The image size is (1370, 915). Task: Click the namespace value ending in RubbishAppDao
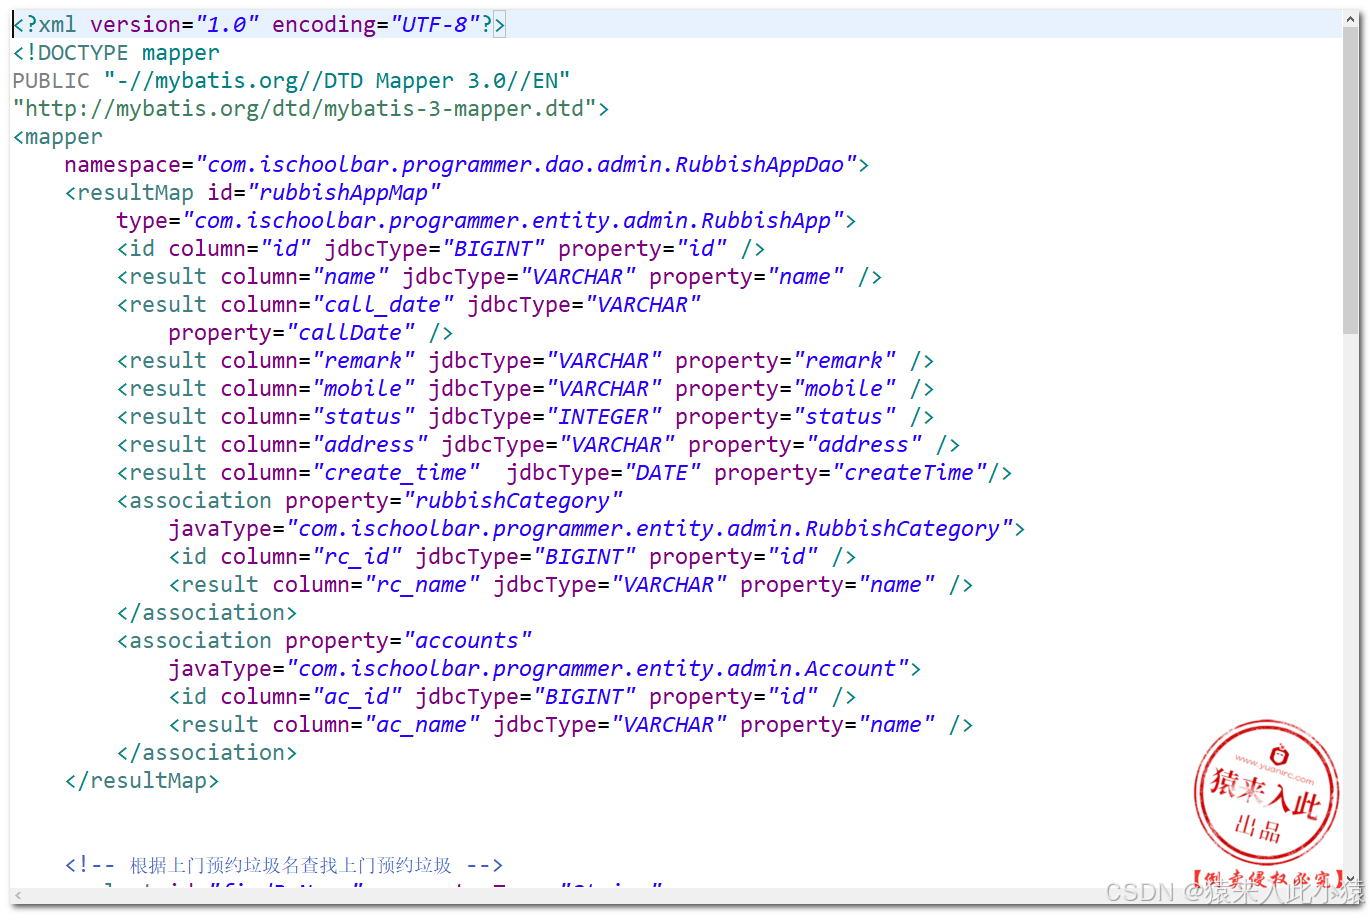526,164
